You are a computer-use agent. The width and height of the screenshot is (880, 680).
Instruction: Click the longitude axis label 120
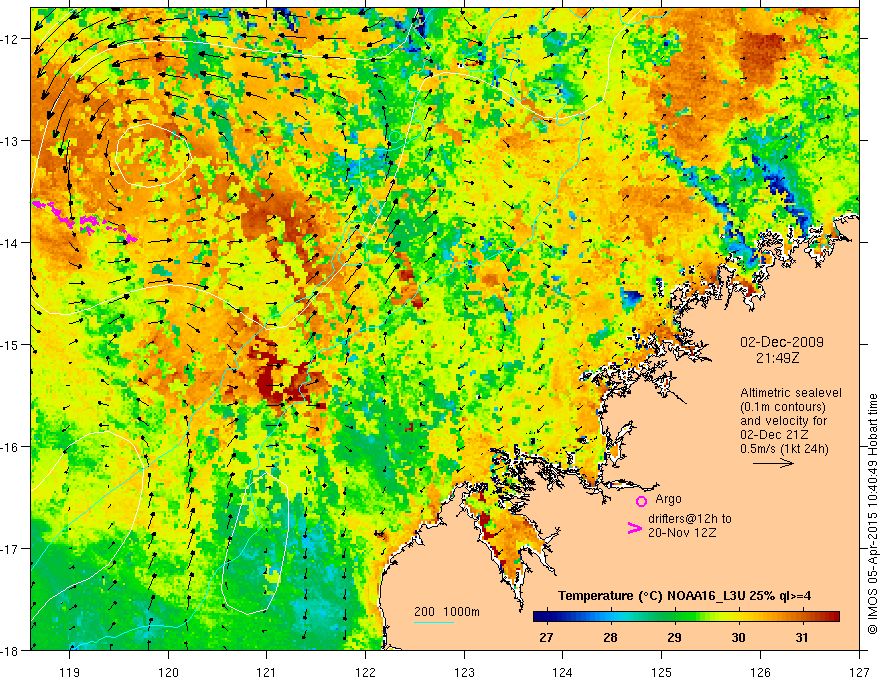pos(168,673)
